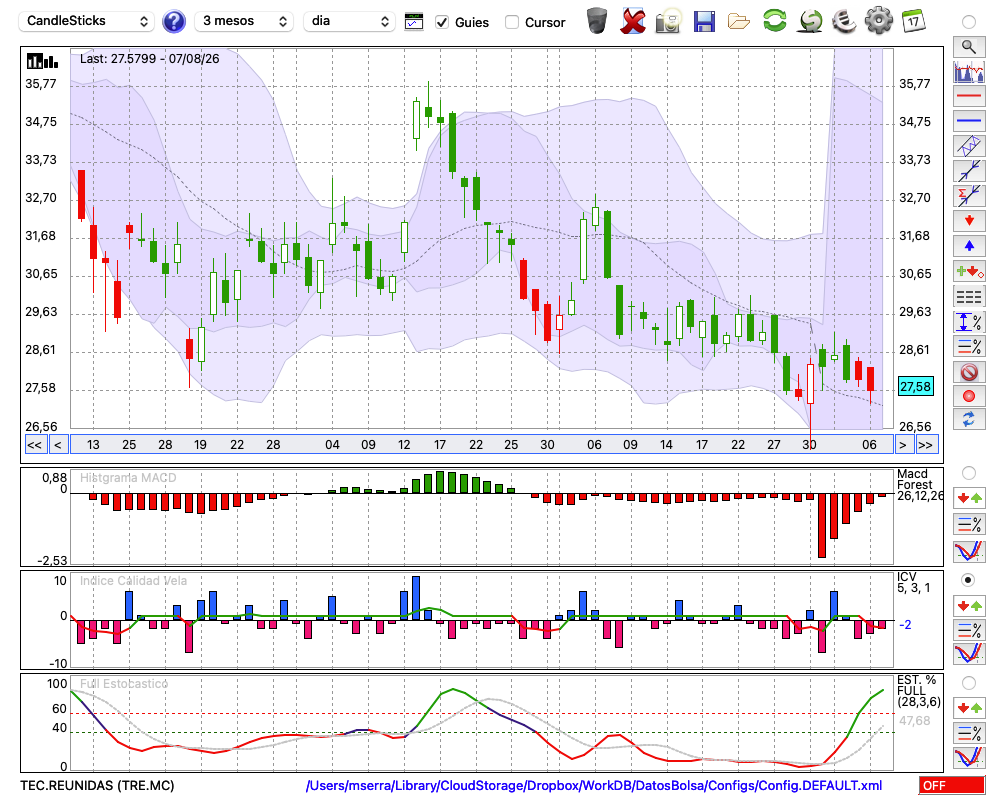This screenshot has width=1000, height=800.
Task: Click the blue floppy disk save icon
Action: [x=704, y=22]
